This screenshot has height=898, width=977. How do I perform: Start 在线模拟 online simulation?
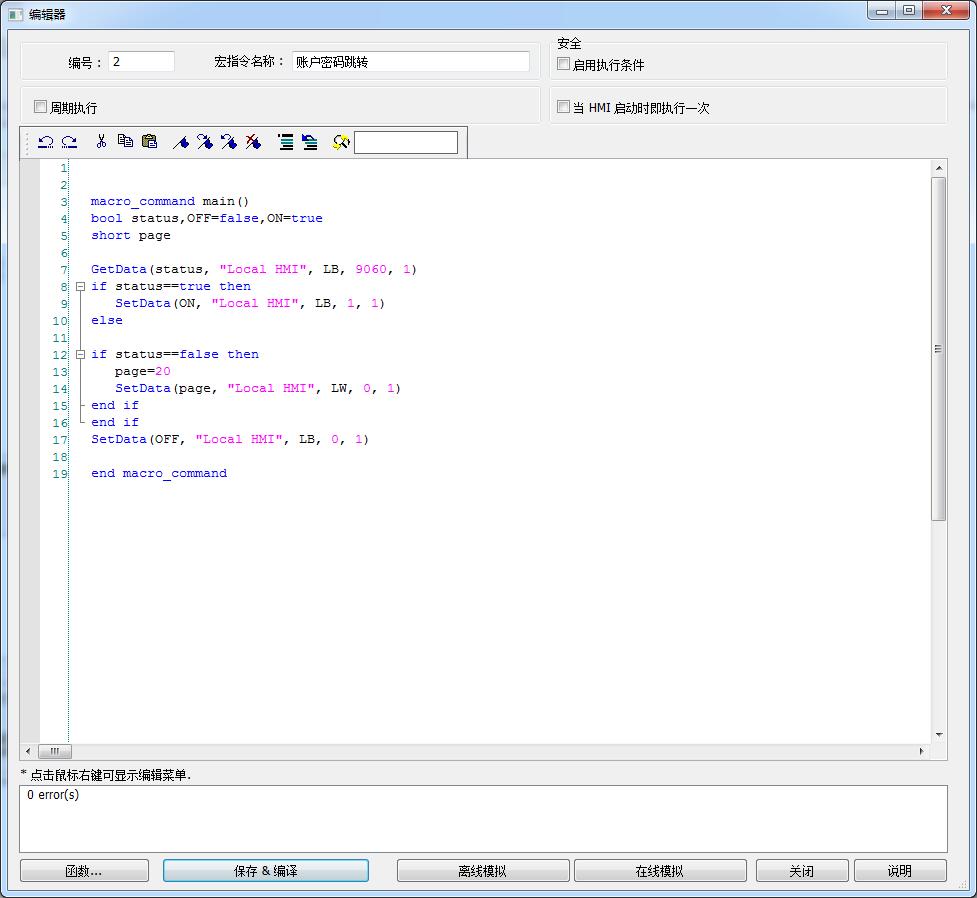(660, 871)
